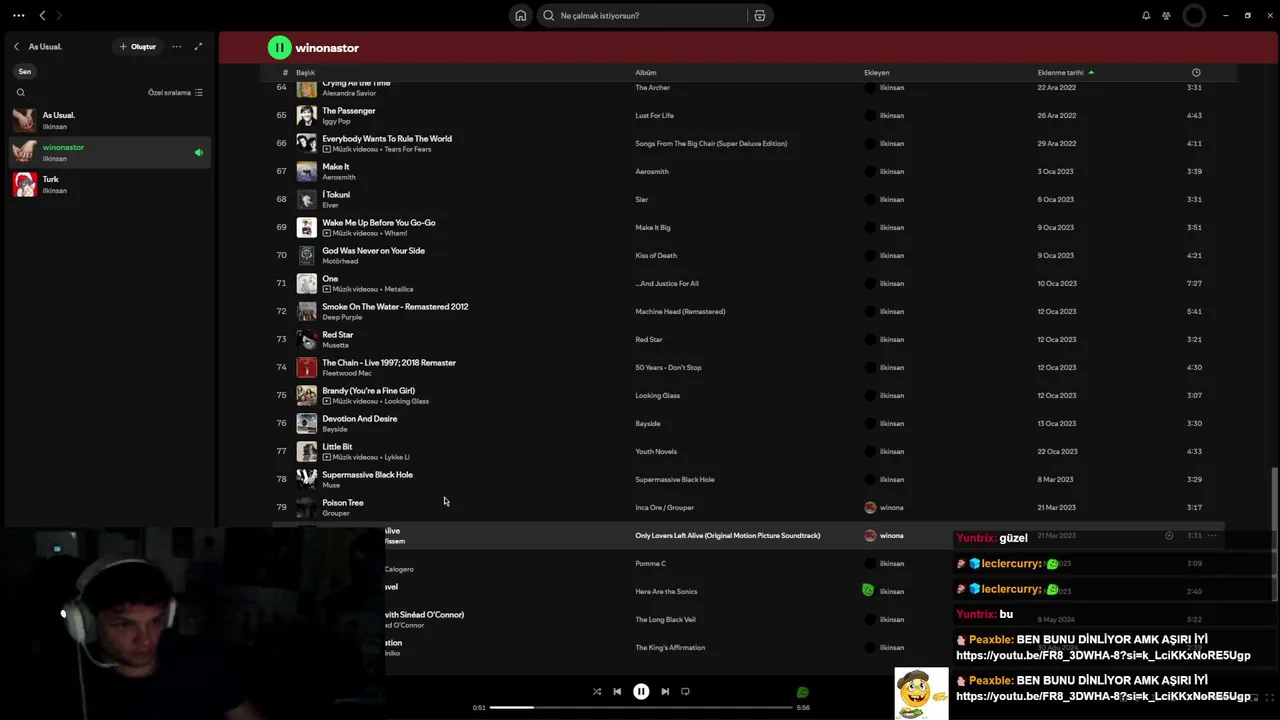Toggle shuffle in the player bar
Viewport: 1280px width, 720px height.
click(x=597, y=691)
